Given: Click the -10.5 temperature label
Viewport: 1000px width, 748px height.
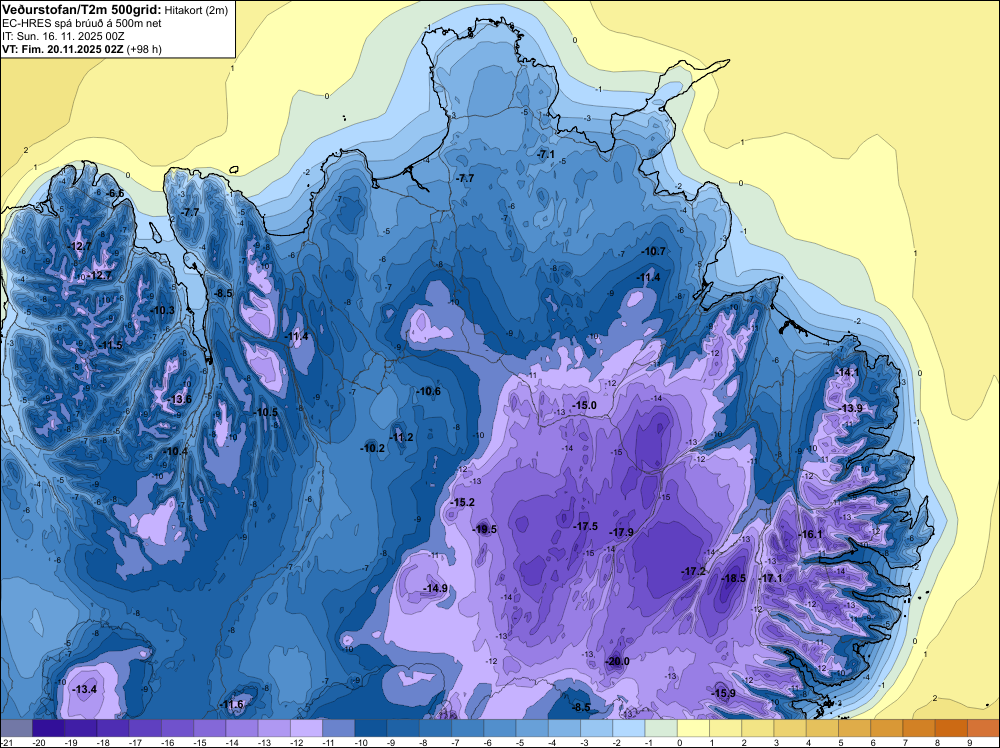Looking at the screenshot, I should click(x=266, y=413).
